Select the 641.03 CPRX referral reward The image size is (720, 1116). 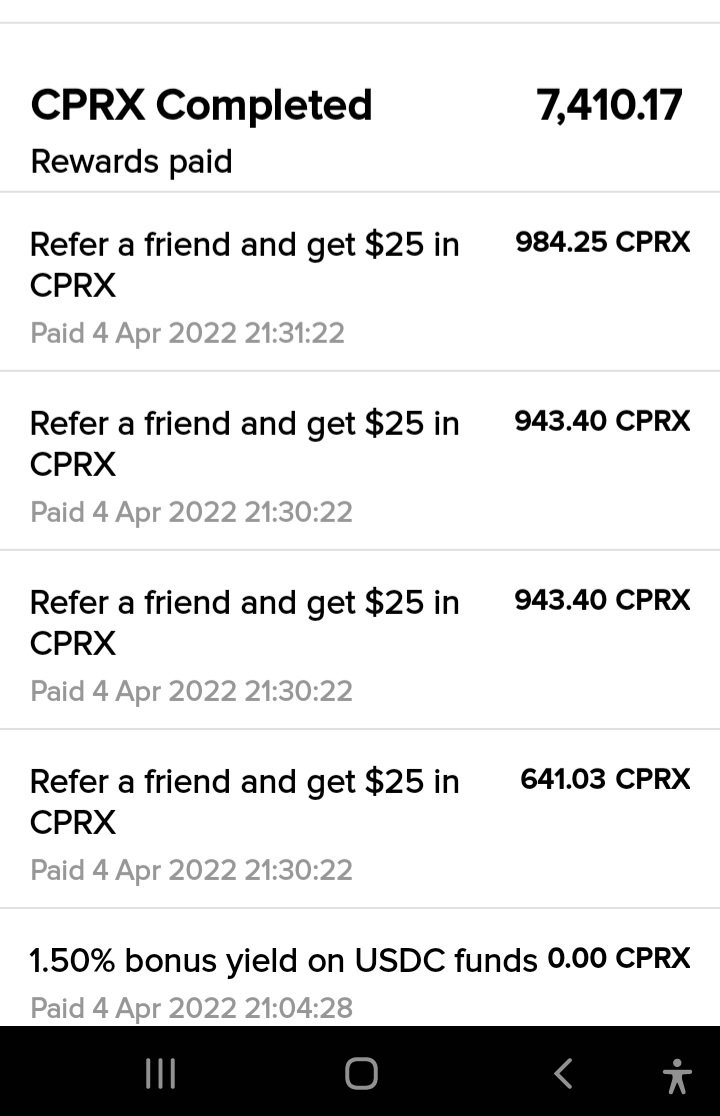coord(360,818)
